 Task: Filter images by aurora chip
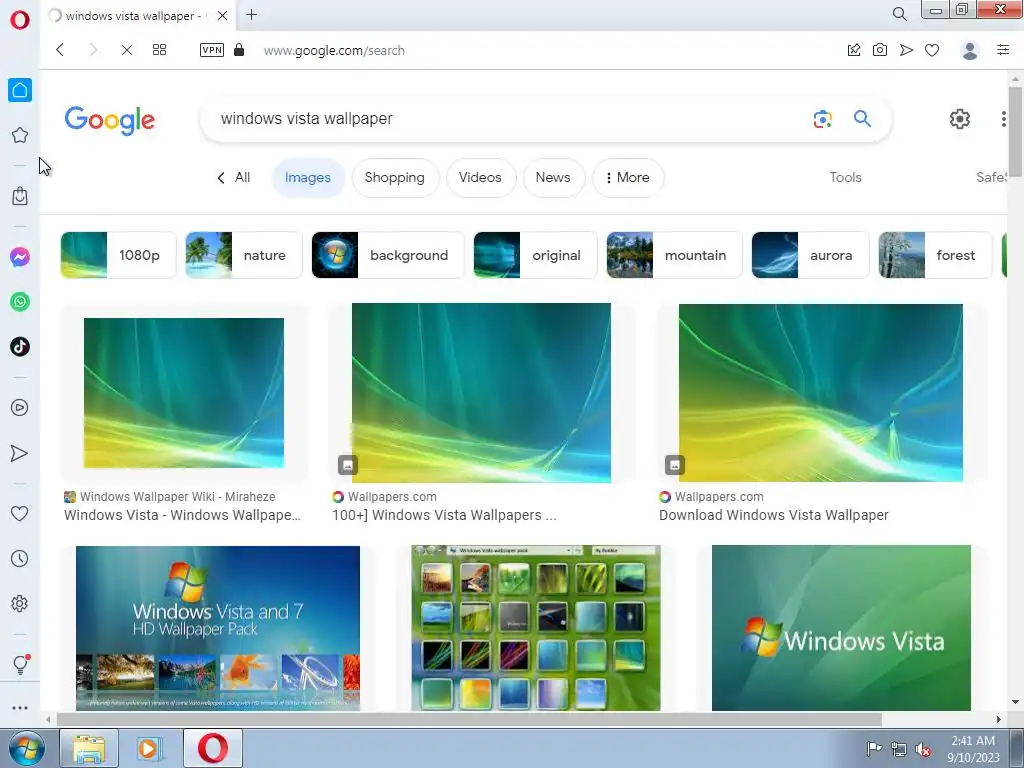tap(810, 255)
